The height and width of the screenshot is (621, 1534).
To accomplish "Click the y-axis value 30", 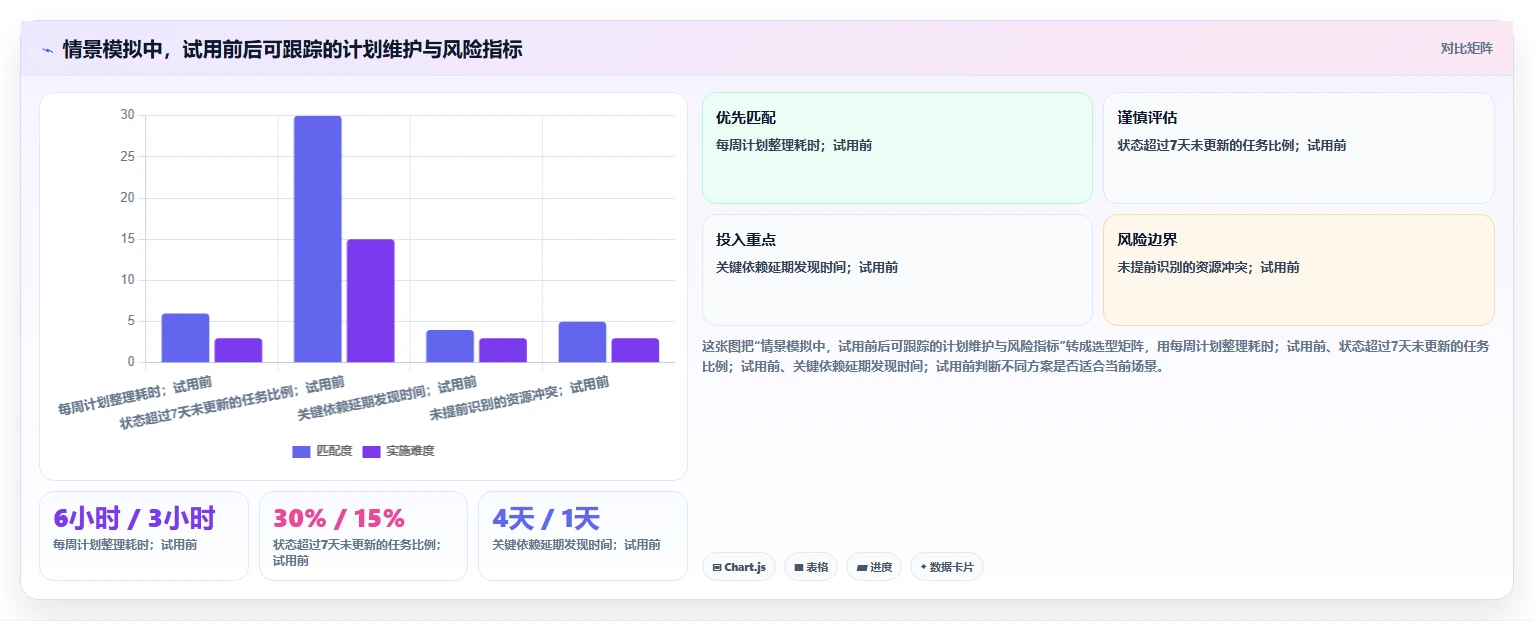I will (127, 115).
